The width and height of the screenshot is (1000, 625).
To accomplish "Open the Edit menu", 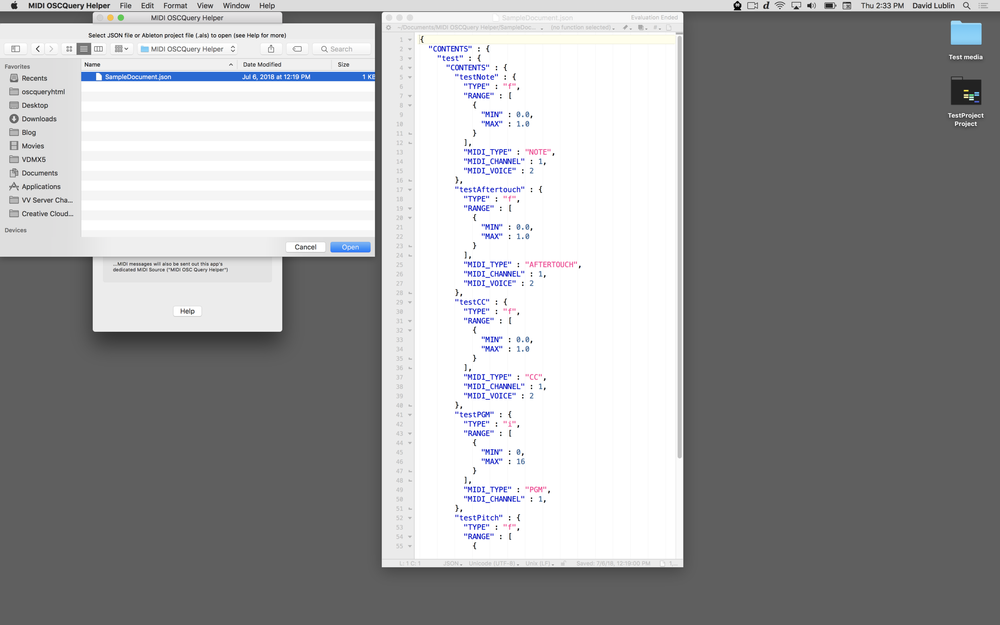I will [x=147, y=6].
